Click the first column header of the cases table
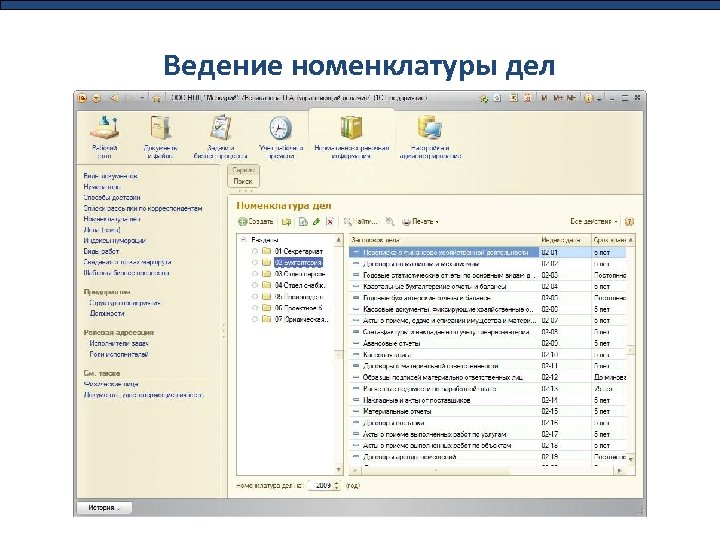Screen dimensions: 720x540 (x=444, y=240)
